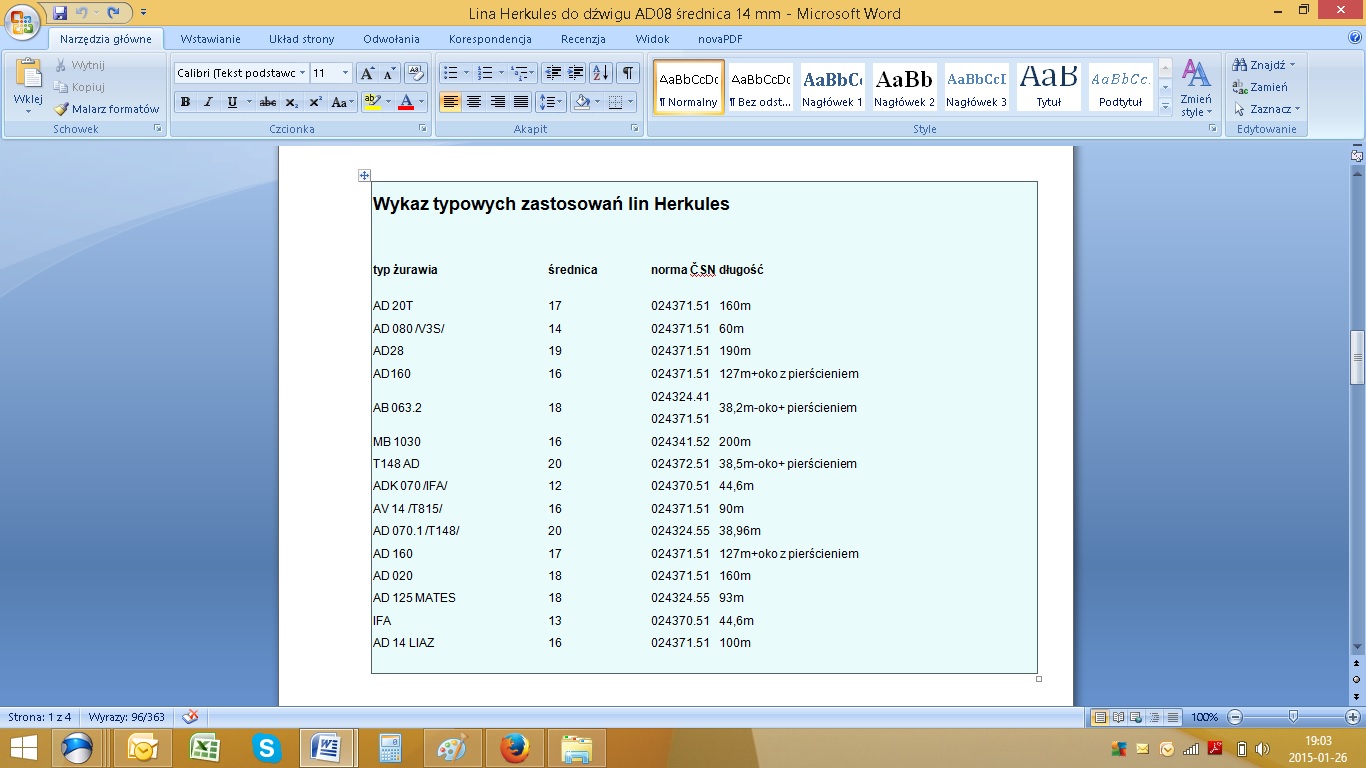This screenshot has height=768, width=1366.
Task: Open the bullets list dropdown arrow
Action: 466,73
